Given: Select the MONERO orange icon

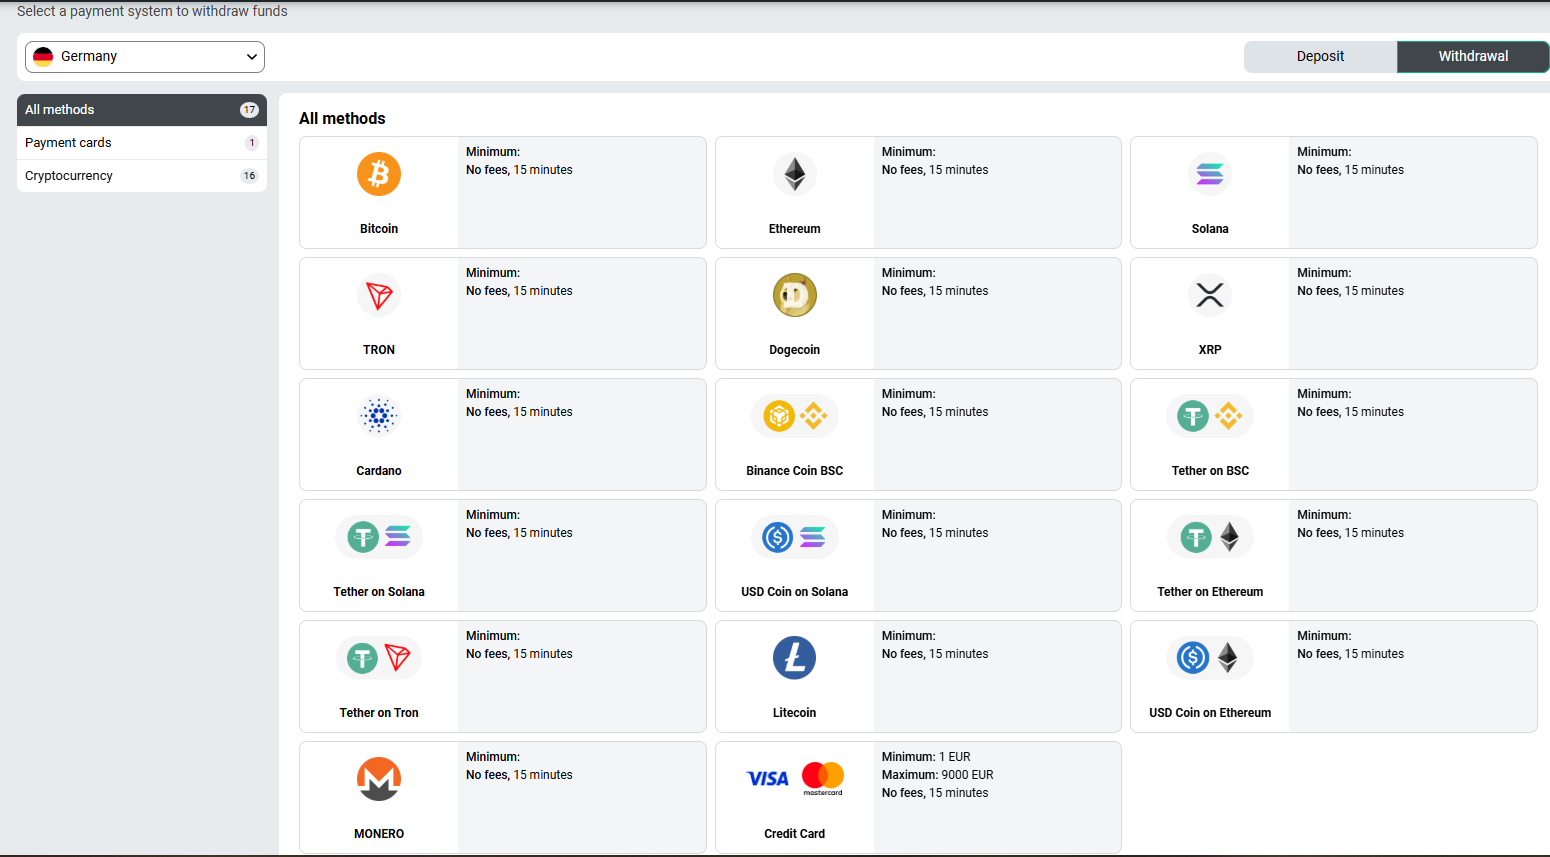Looking at the screenshot, I should point(379,779).
